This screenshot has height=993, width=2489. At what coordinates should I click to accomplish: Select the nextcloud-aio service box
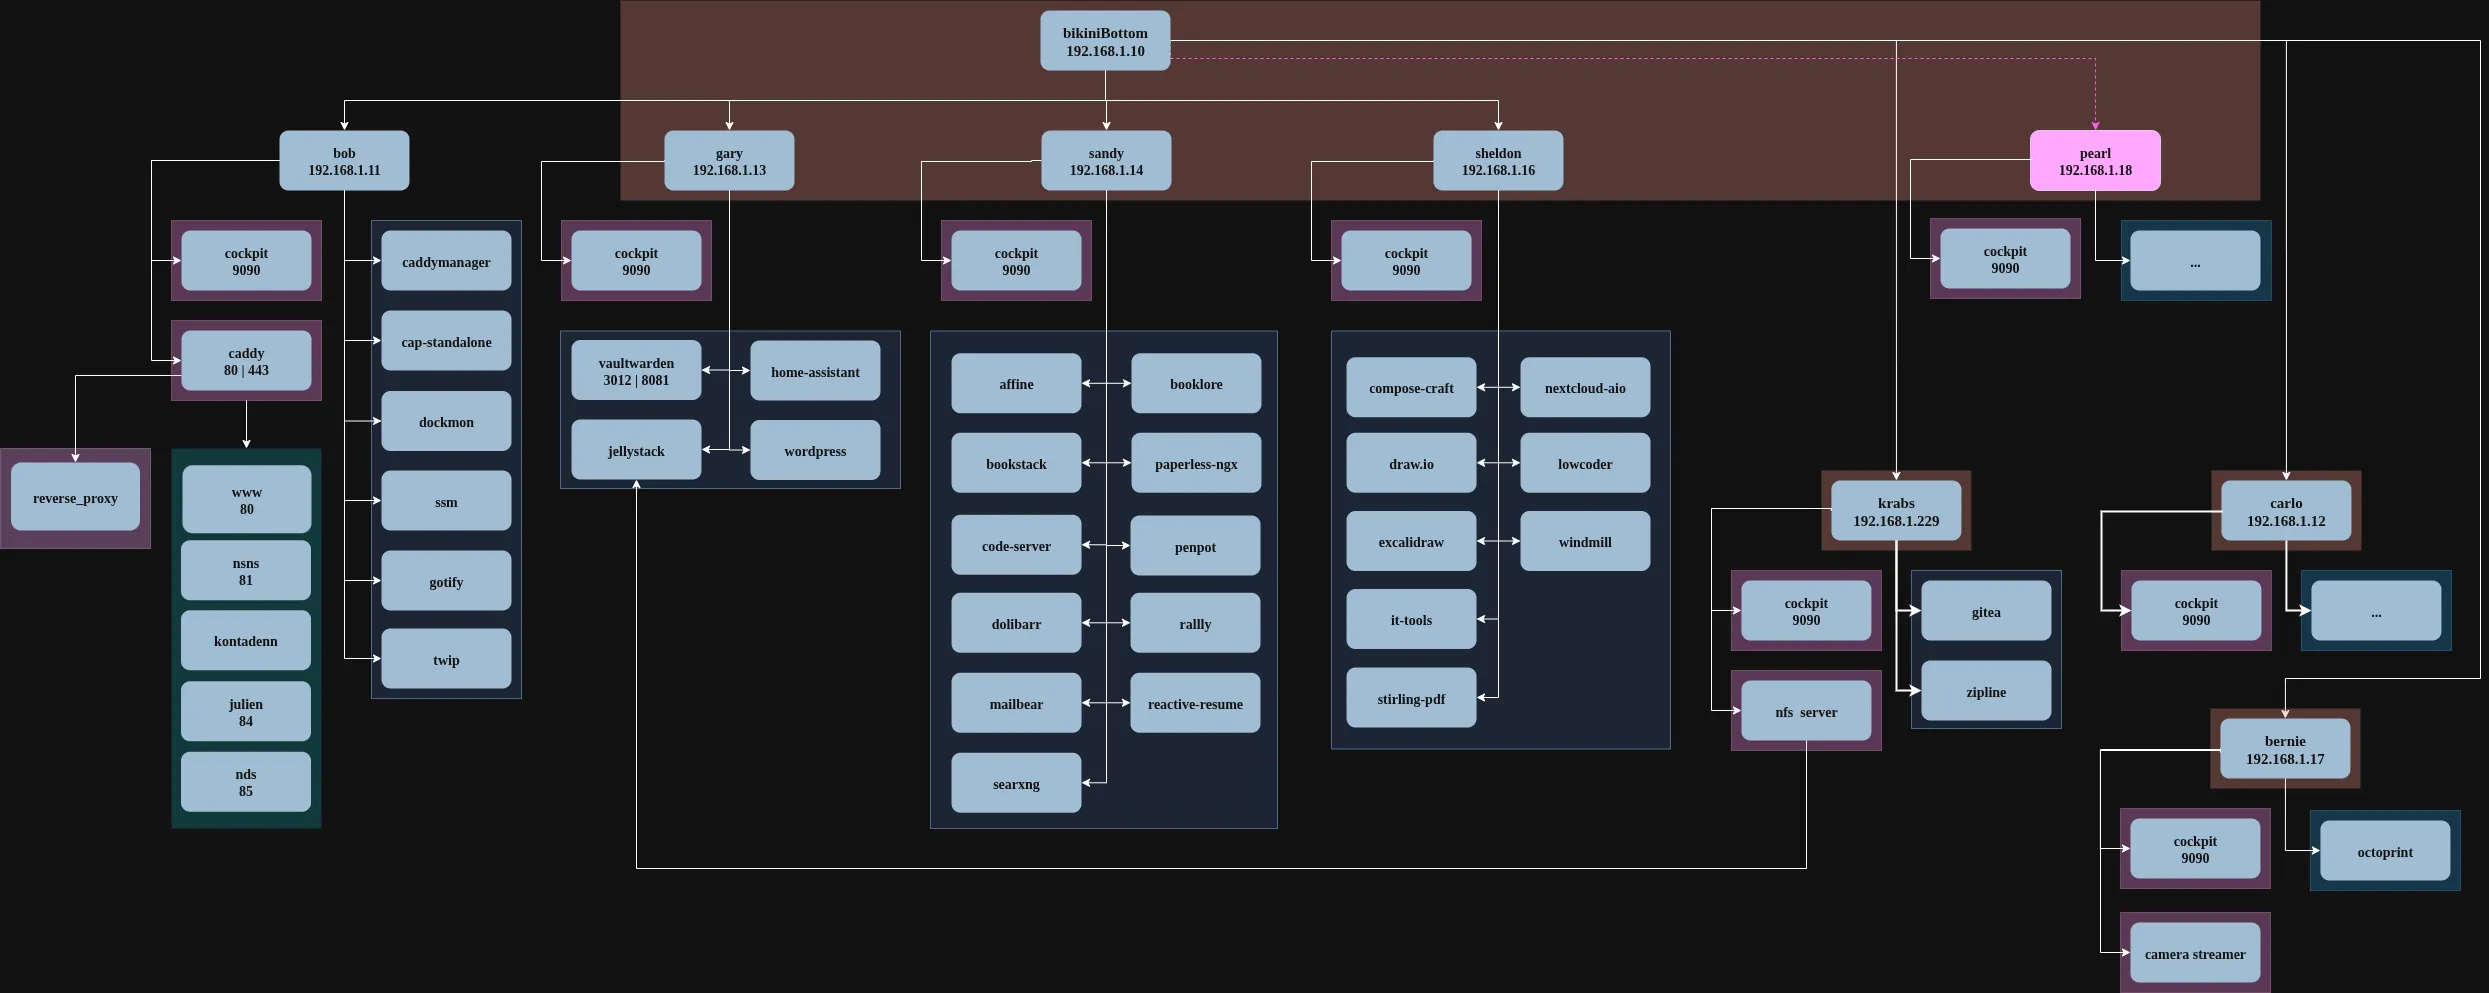1585,388
